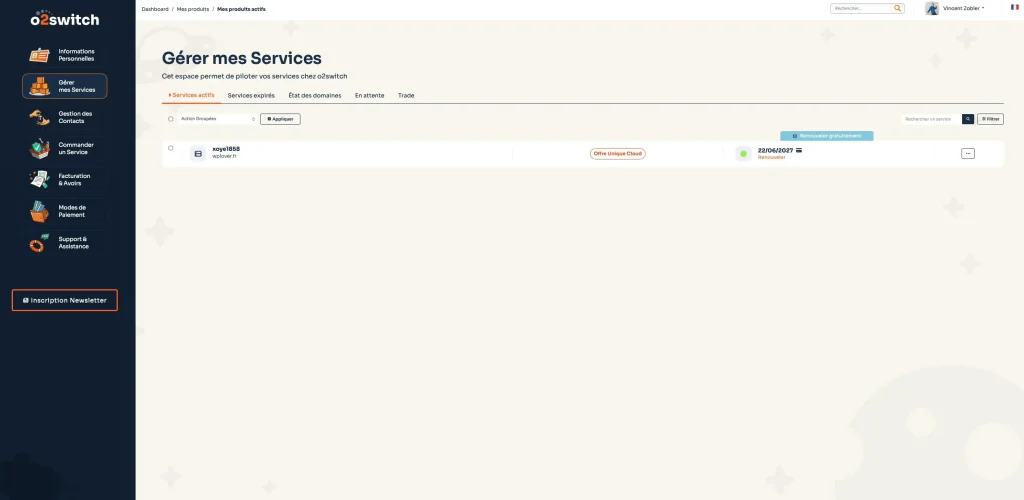Switch to the Services expirés tab
This screenshot has height=500, width=1024.
[251, 95]
